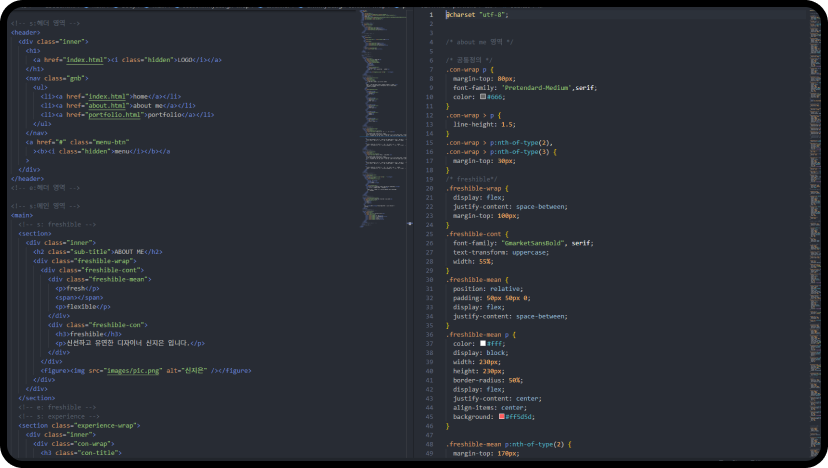Click the class="menu-btn" anchor line
The height and width of the screenshot is (468, 828).
pyautogui.click(x=78, y=142)
